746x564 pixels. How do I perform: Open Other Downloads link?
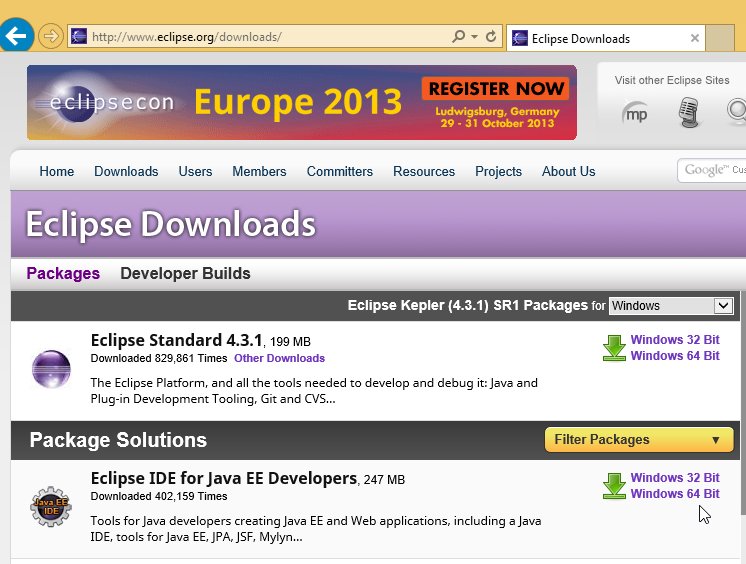[279, 358]
